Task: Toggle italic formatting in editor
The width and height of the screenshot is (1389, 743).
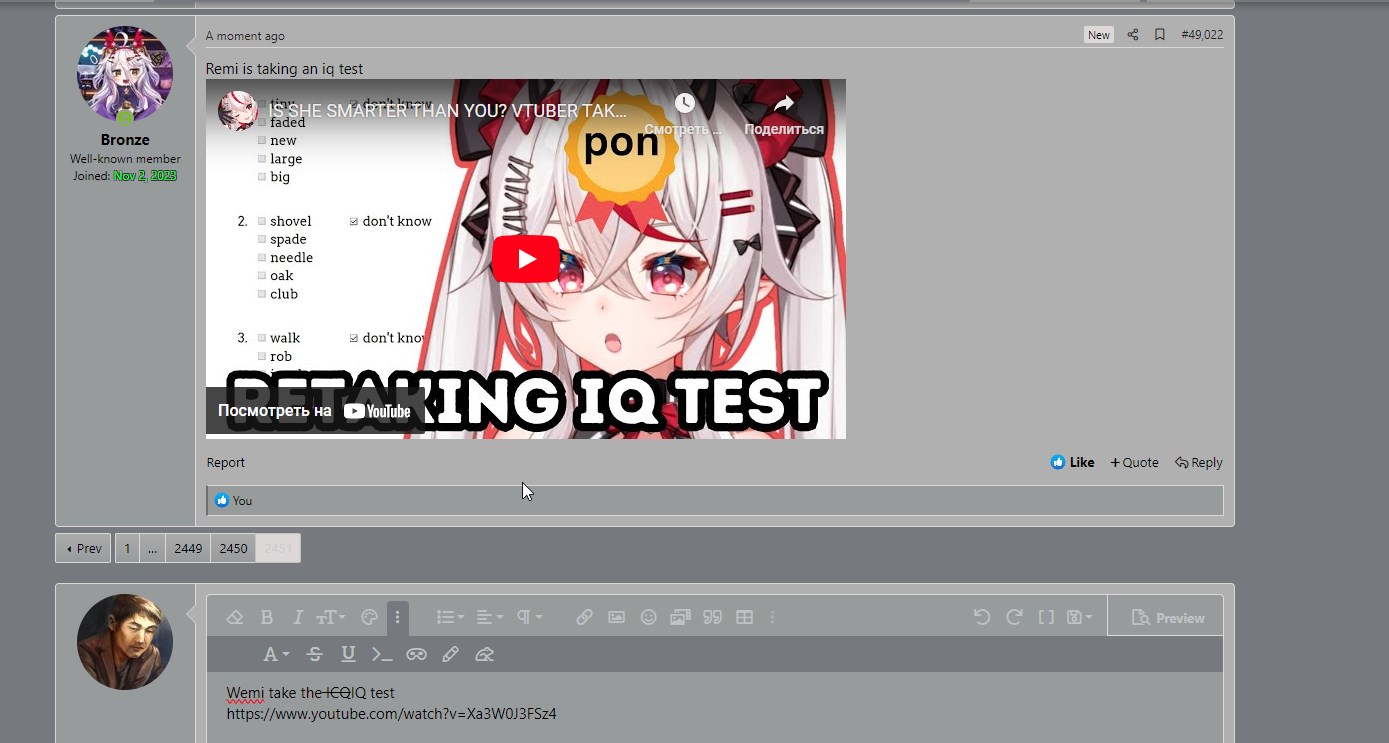Action: coord(297,618)
